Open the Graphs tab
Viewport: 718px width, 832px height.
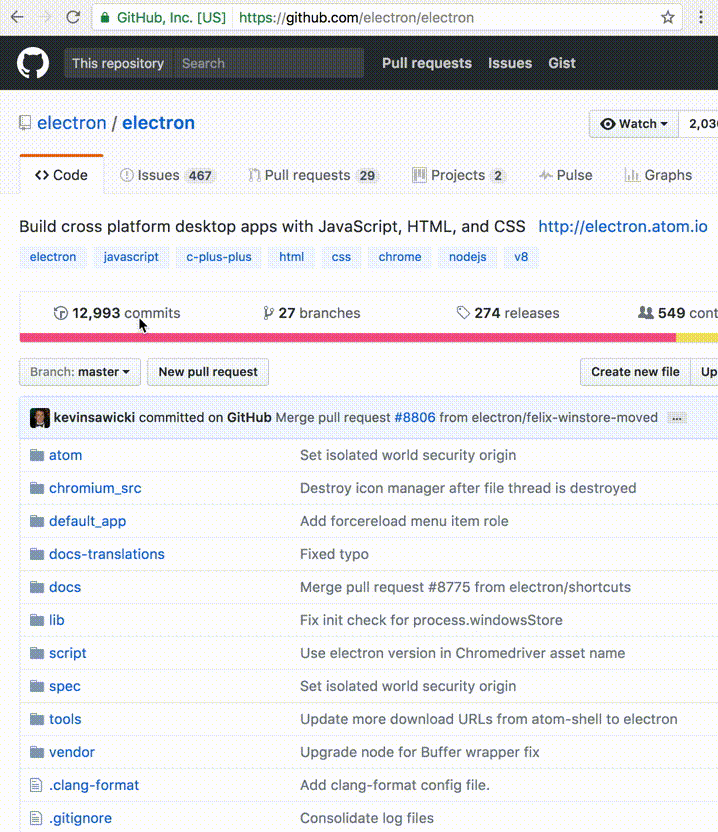tap(658, 175)
